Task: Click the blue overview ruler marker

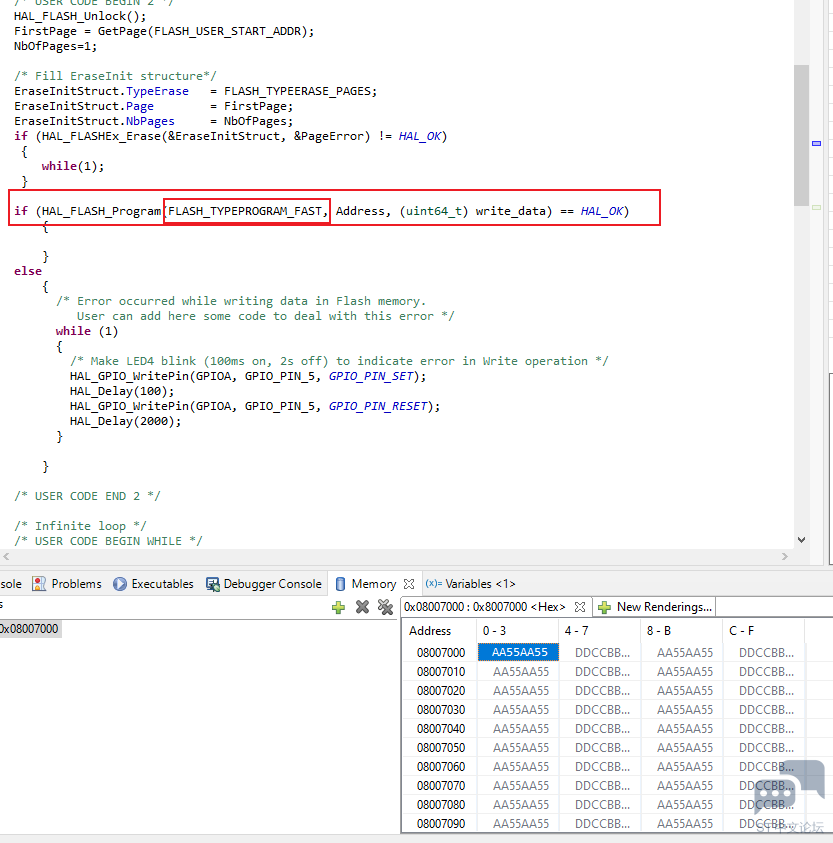Action: click(816, 144)
